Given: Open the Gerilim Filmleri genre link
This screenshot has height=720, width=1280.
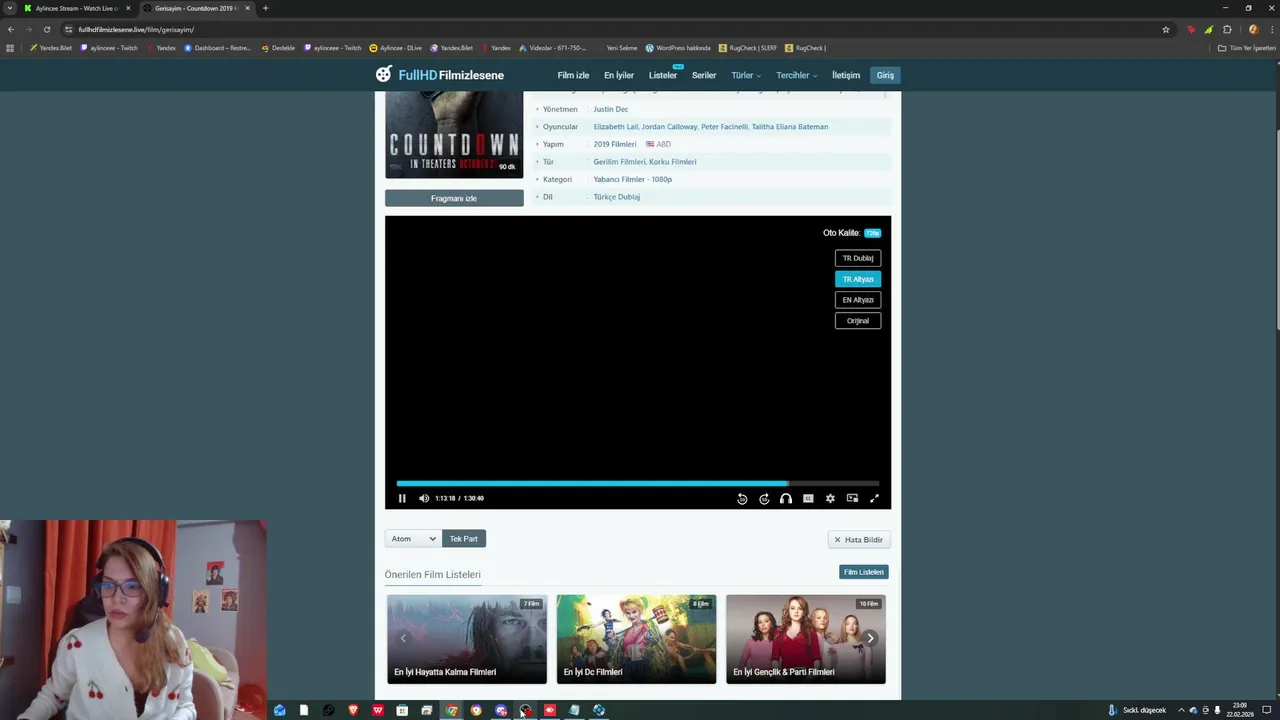Looking at the screenshot, I should [x=619, y=162].
